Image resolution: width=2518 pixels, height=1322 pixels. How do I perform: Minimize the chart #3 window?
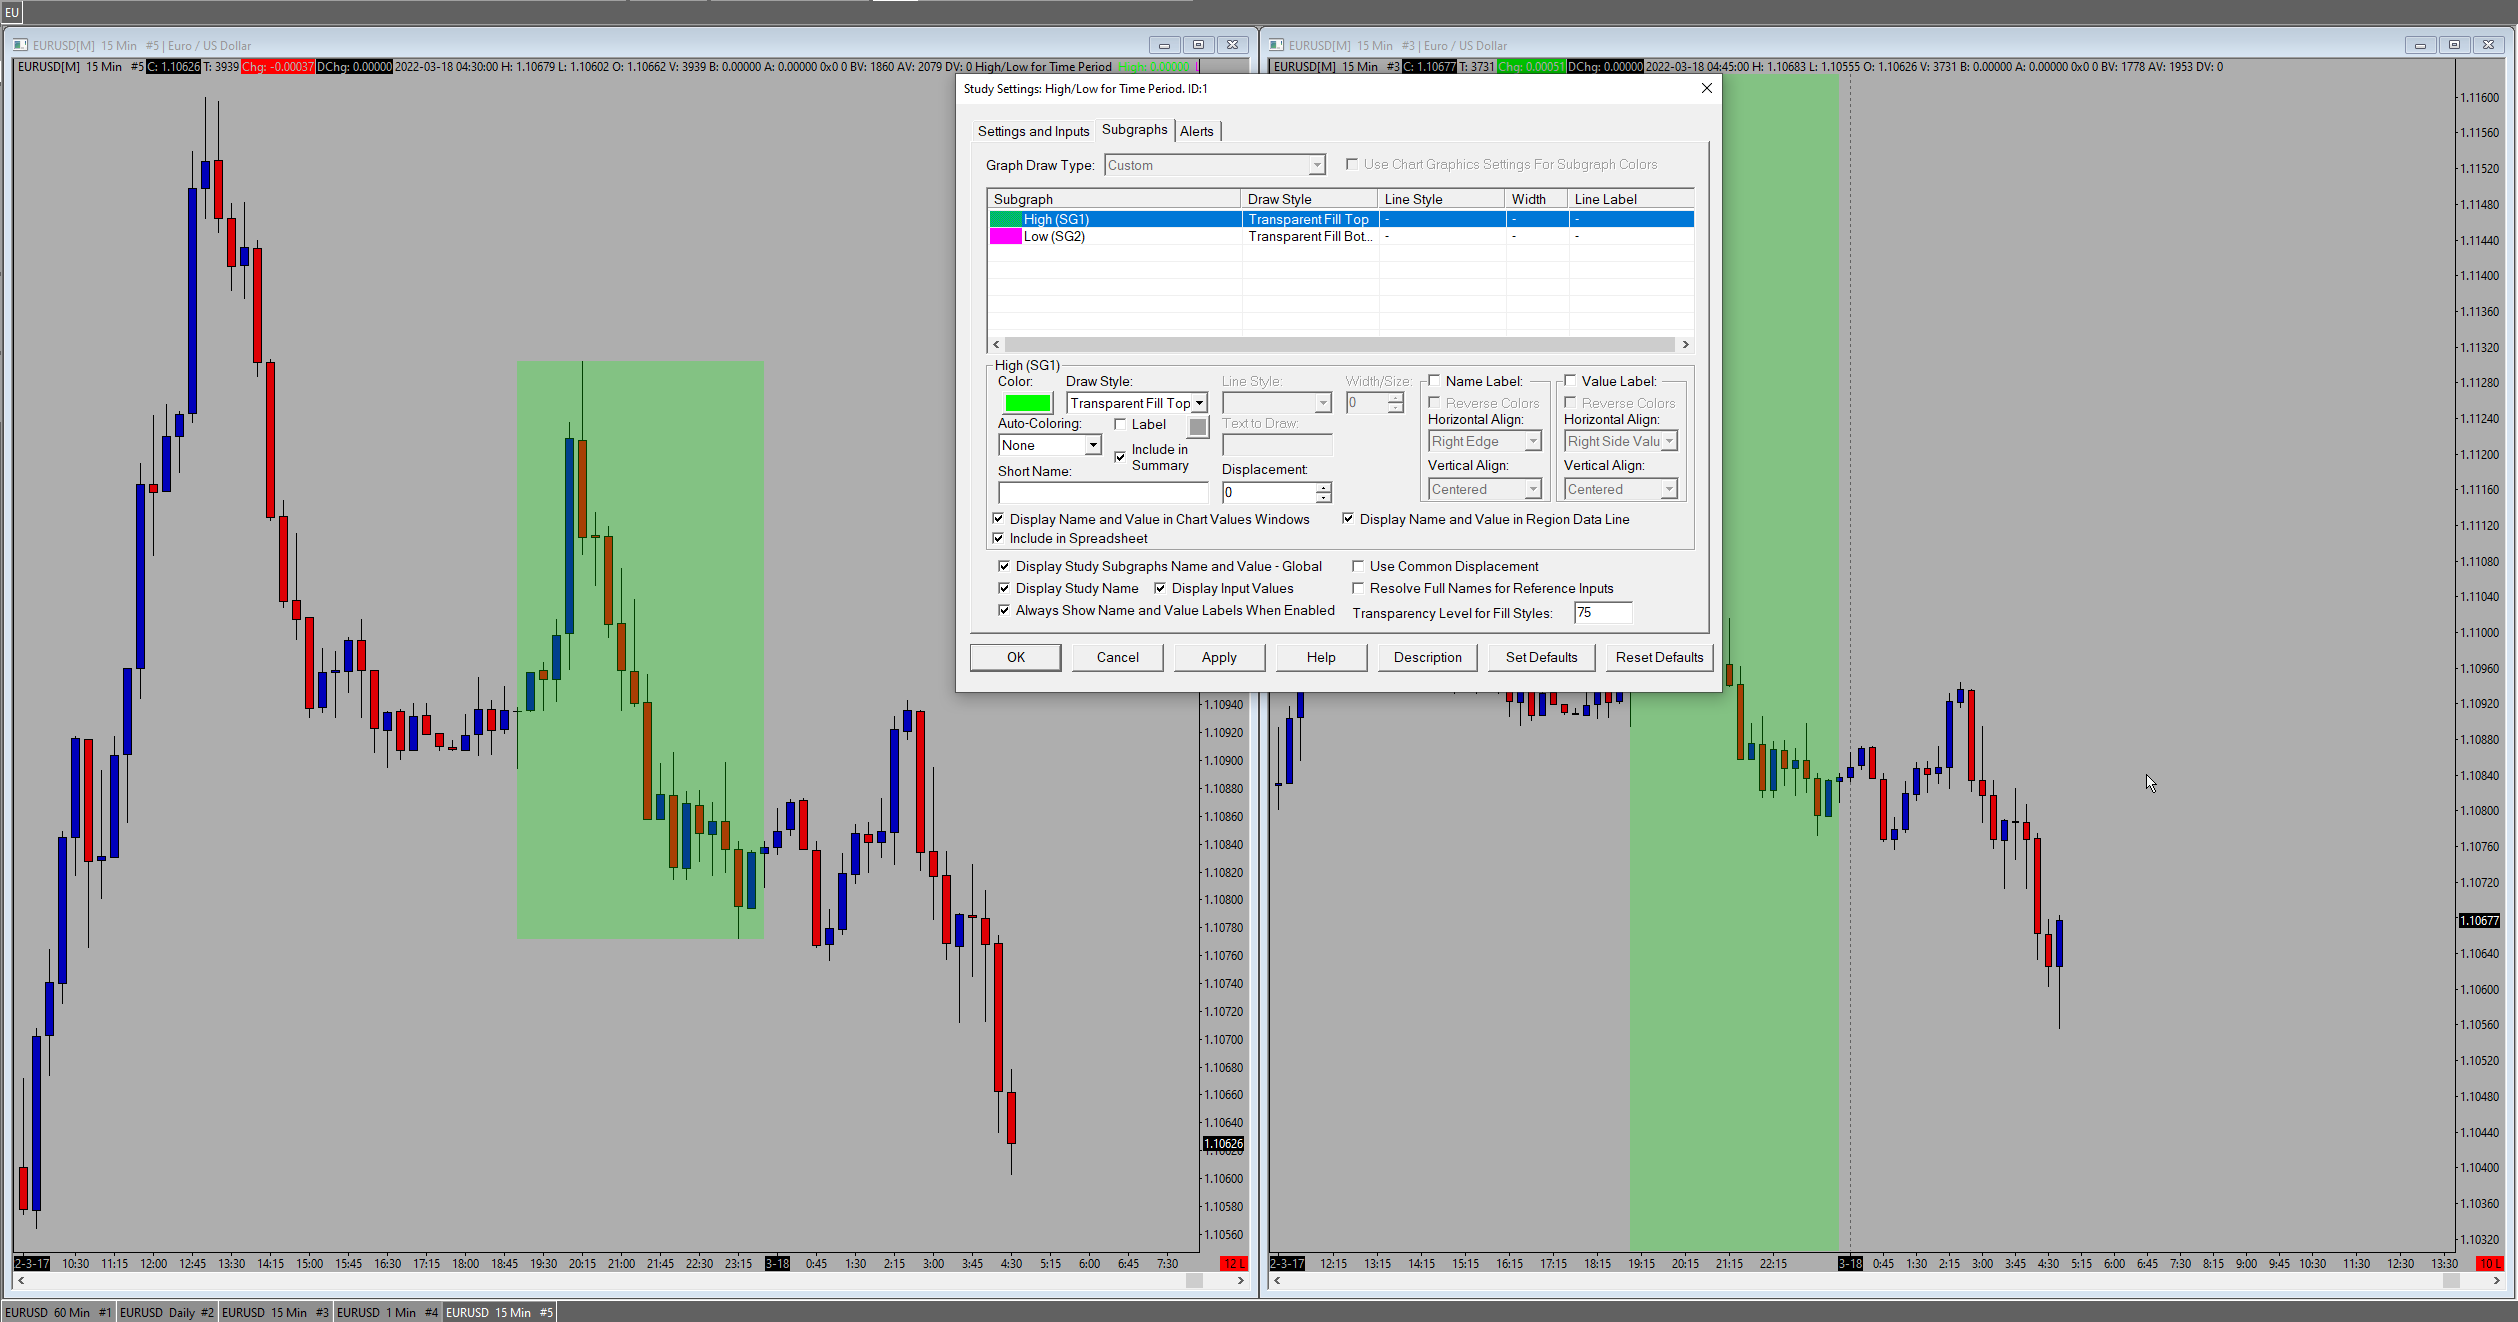pyautogui.click(x=2419, y=45)
